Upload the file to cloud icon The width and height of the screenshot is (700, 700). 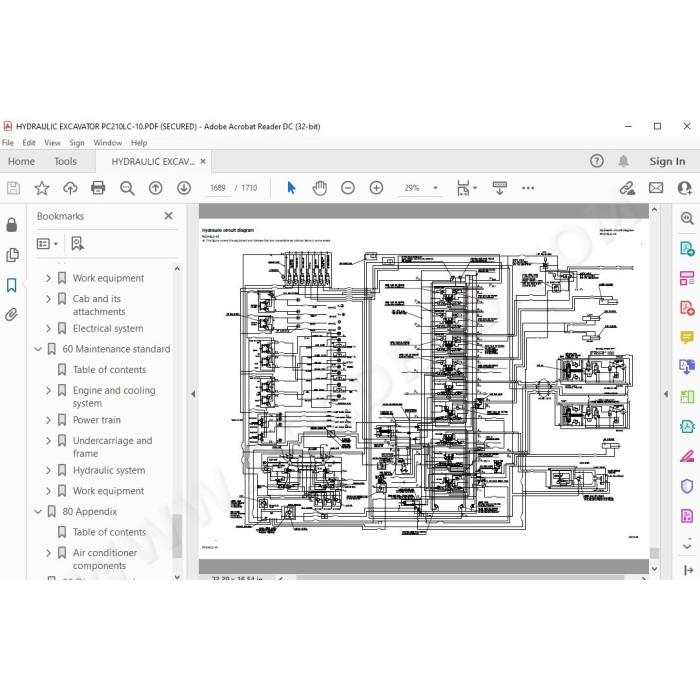[x=70, y=188]
